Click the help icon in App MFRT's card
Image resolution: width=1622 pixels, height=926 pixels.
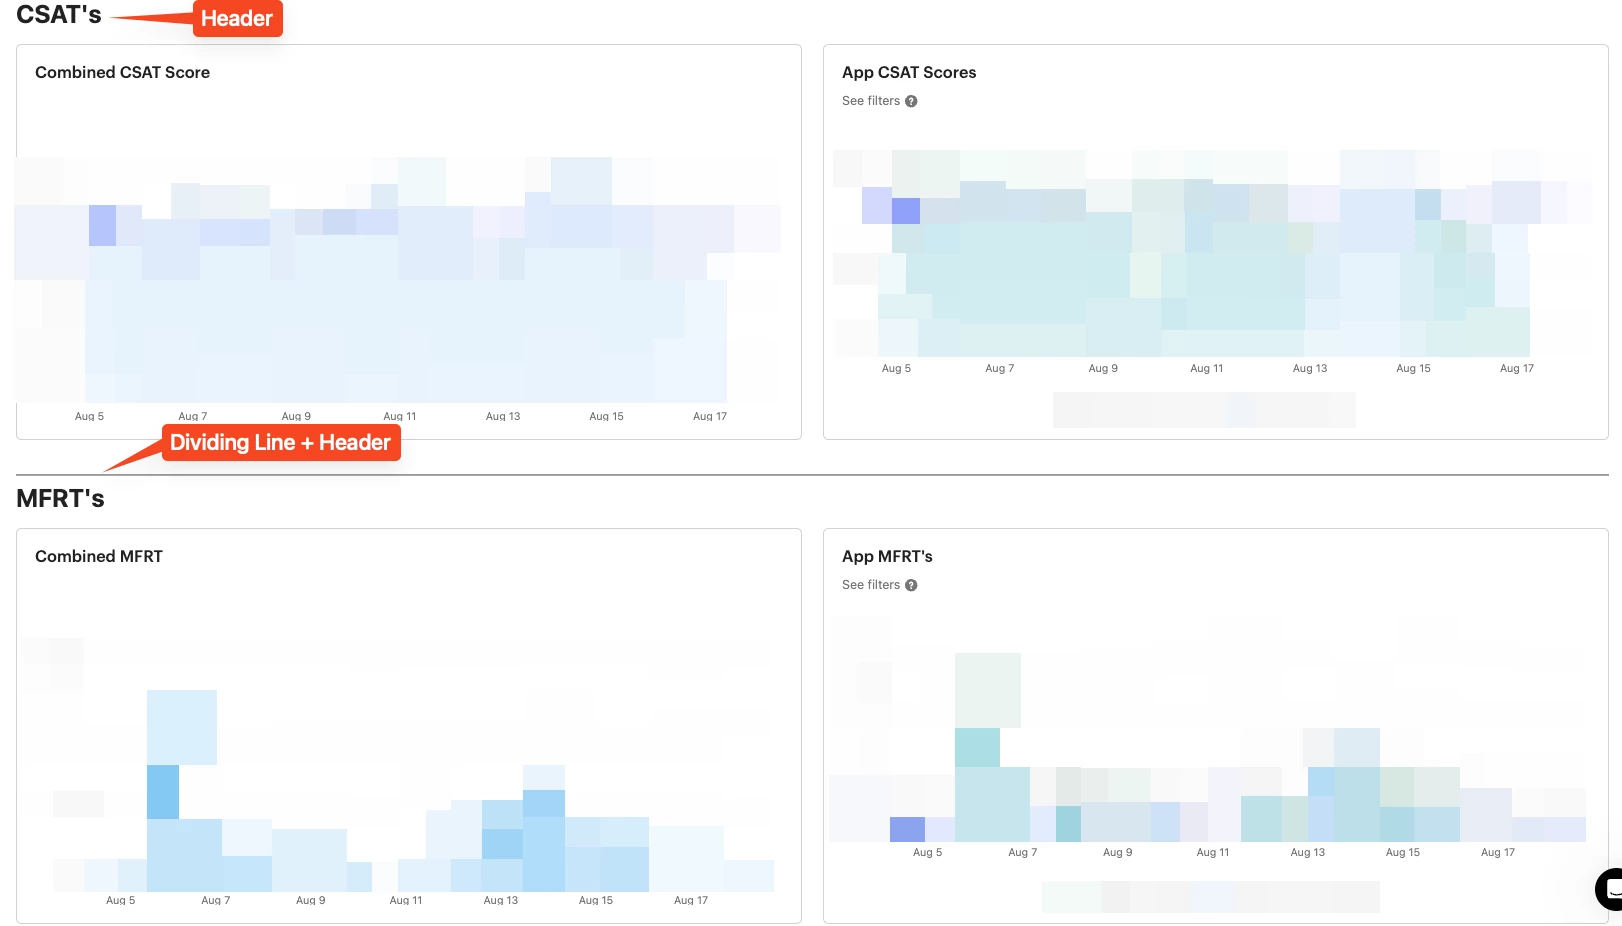coord(911,585)
